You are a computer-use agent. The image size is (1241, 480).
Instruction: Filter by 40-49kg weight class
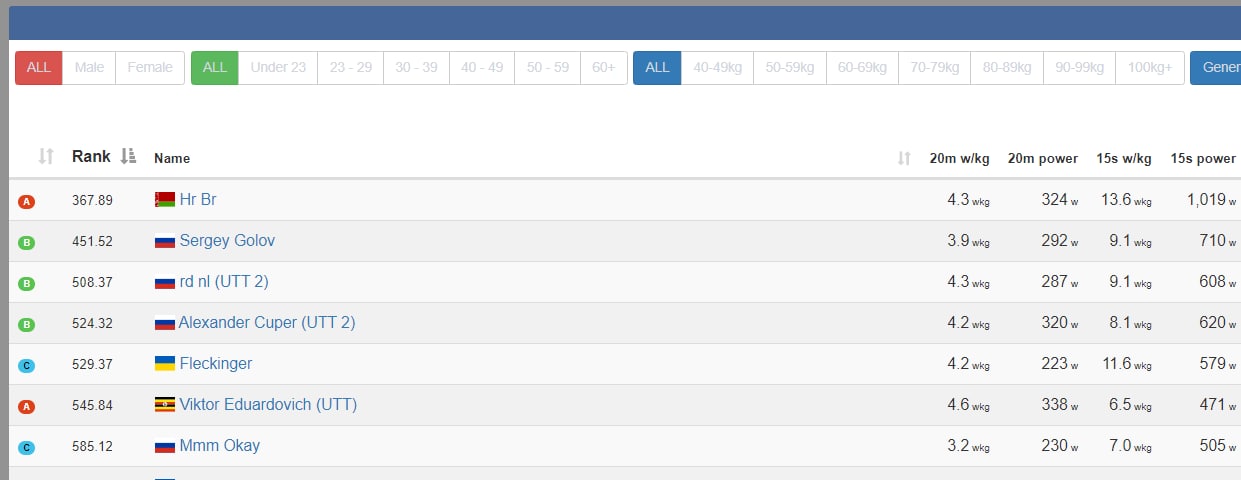click(x=717, y=68)
